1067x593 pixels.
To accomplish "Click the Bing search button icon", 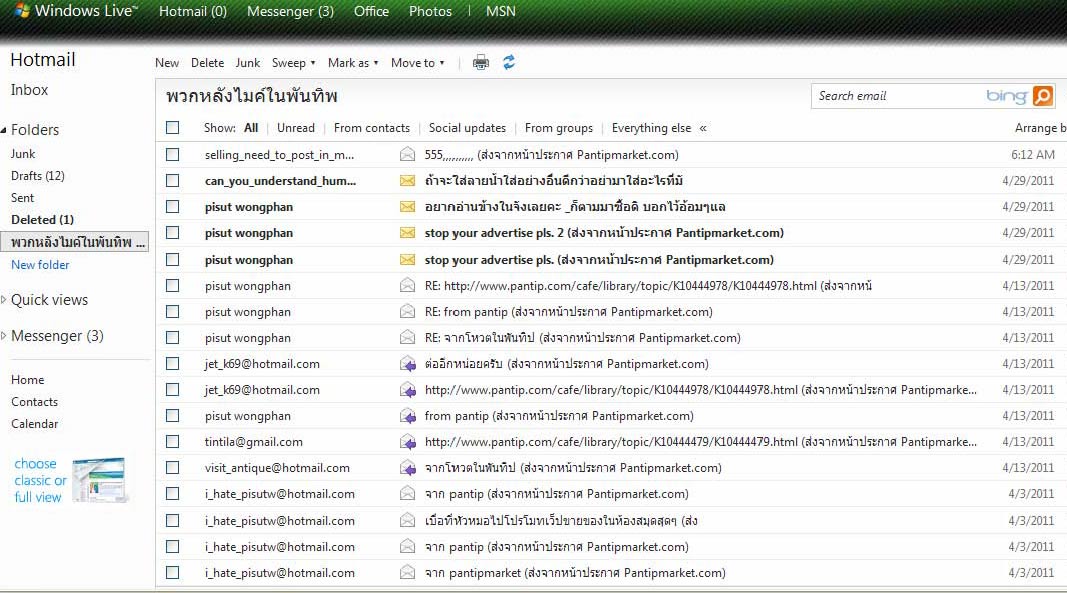I will pos(1043,96).
